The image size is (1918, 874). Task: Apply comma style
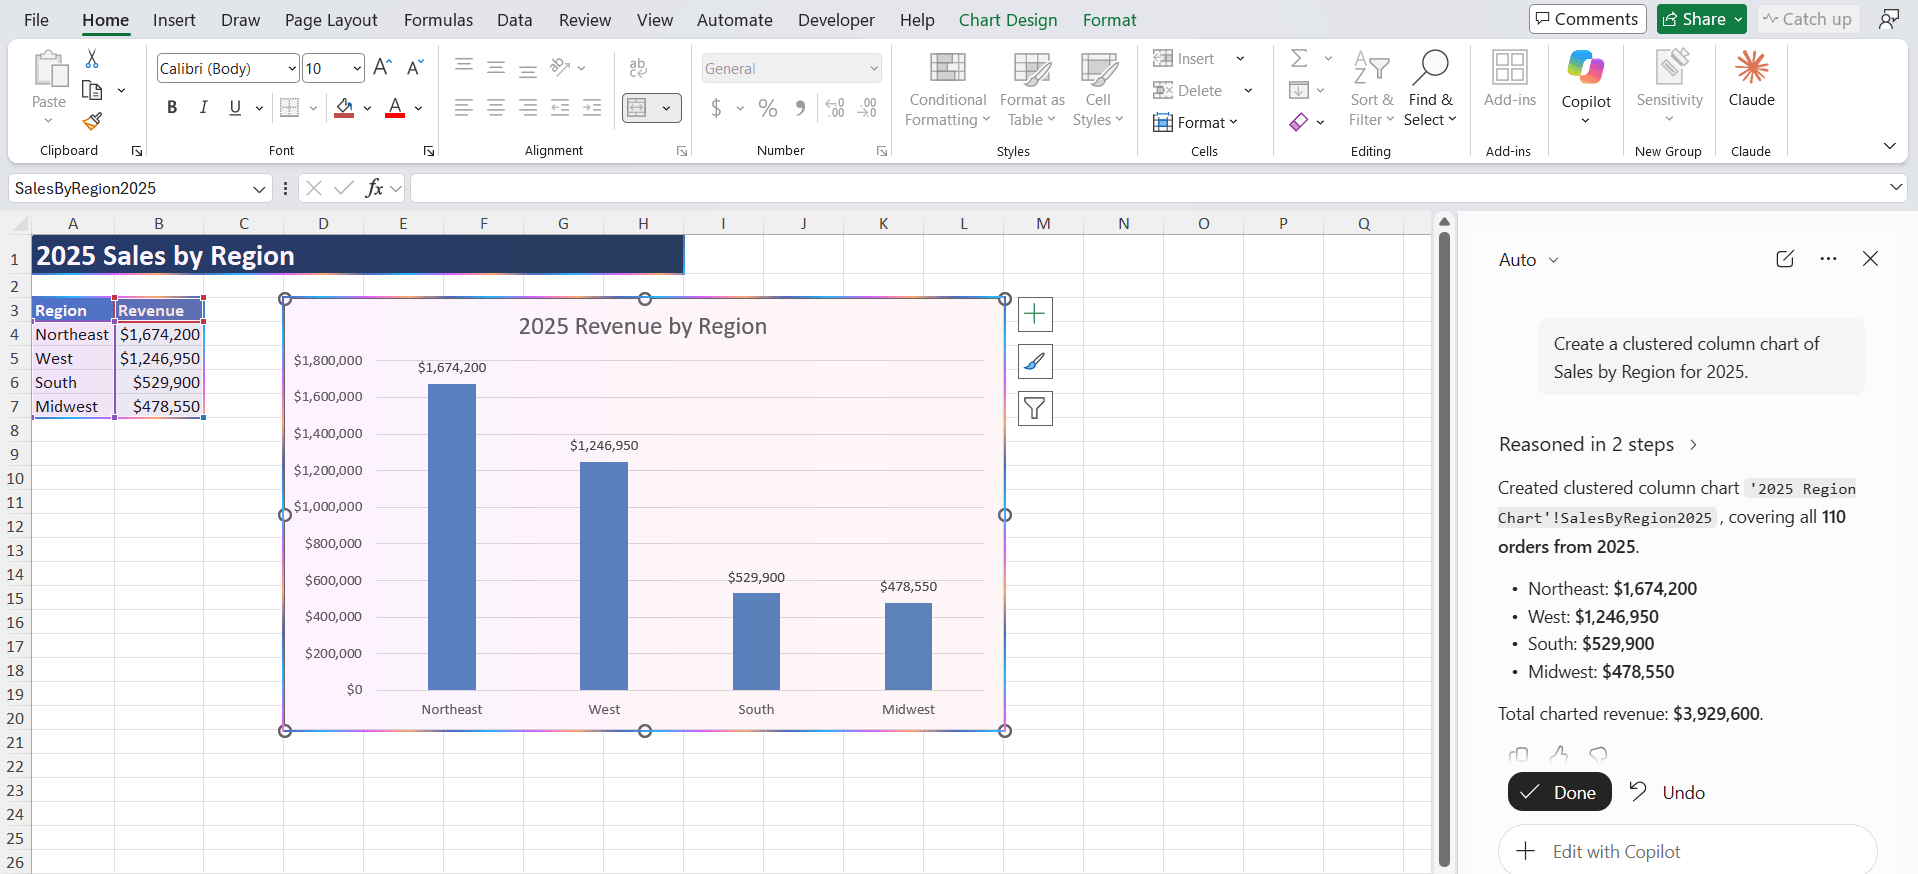(x=800, y=107)
